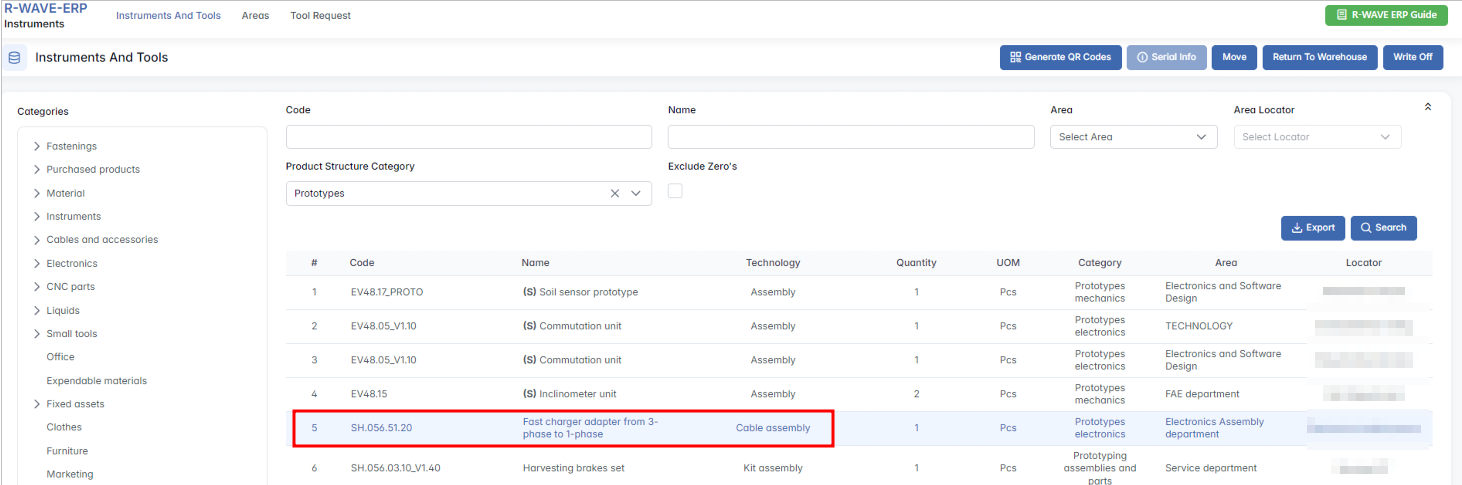Screen dimensions: 1462x485
Task: Click into the Code input field
Action: click(468, 137)
